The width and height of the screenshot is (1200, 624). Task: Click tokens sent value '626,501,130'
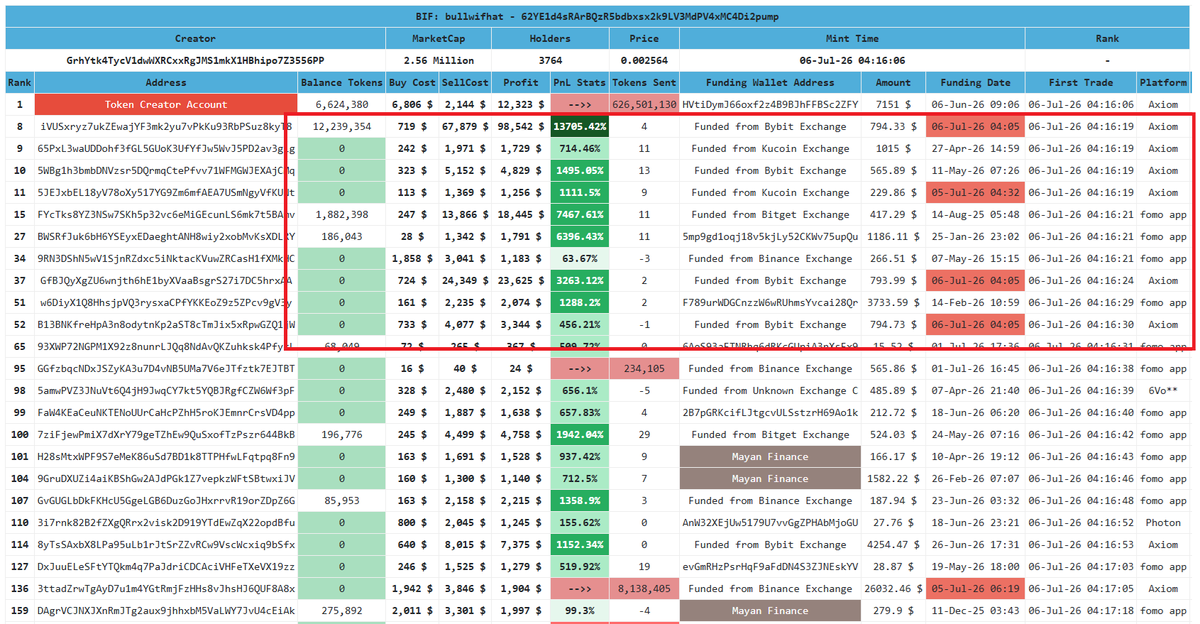coord(644,104)
